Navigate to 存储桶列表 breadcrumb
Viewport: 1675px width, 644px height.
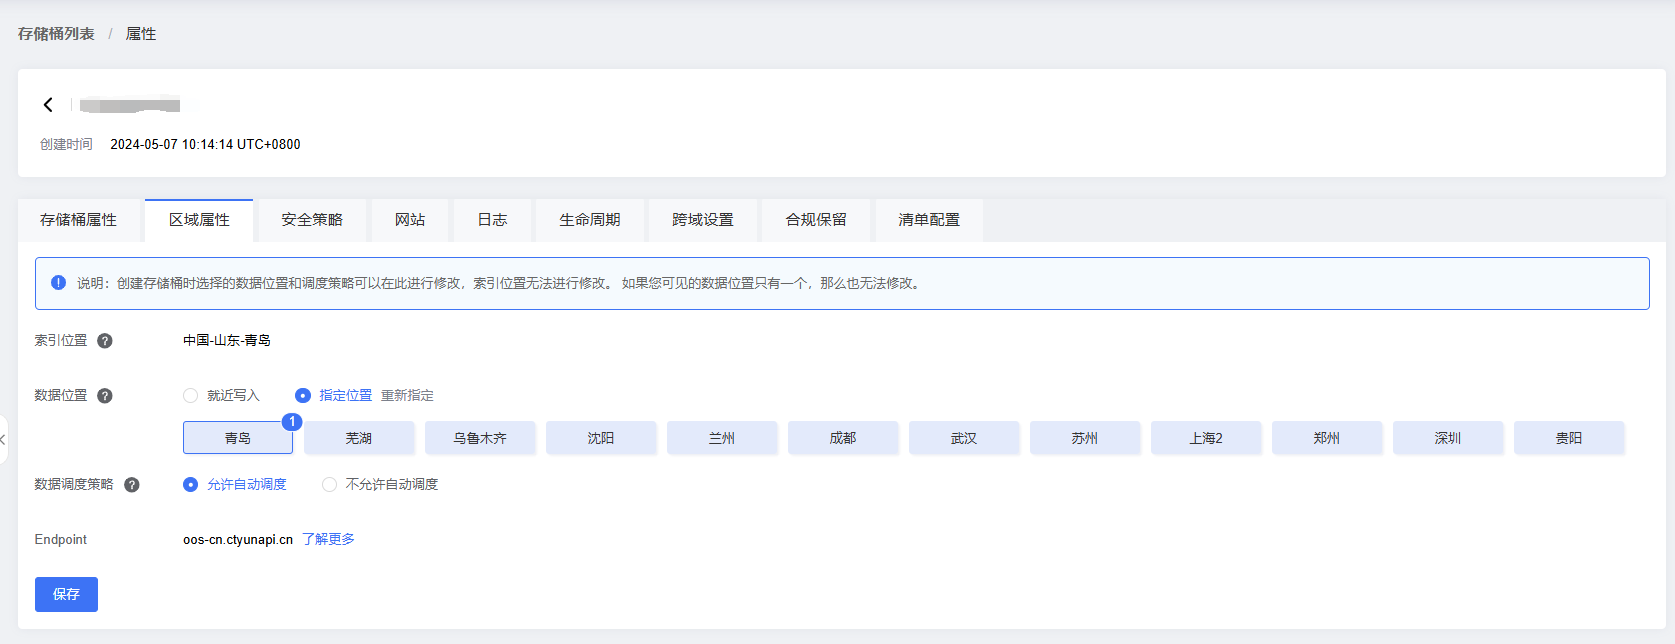pyautogui.click(x=56, y=34)
